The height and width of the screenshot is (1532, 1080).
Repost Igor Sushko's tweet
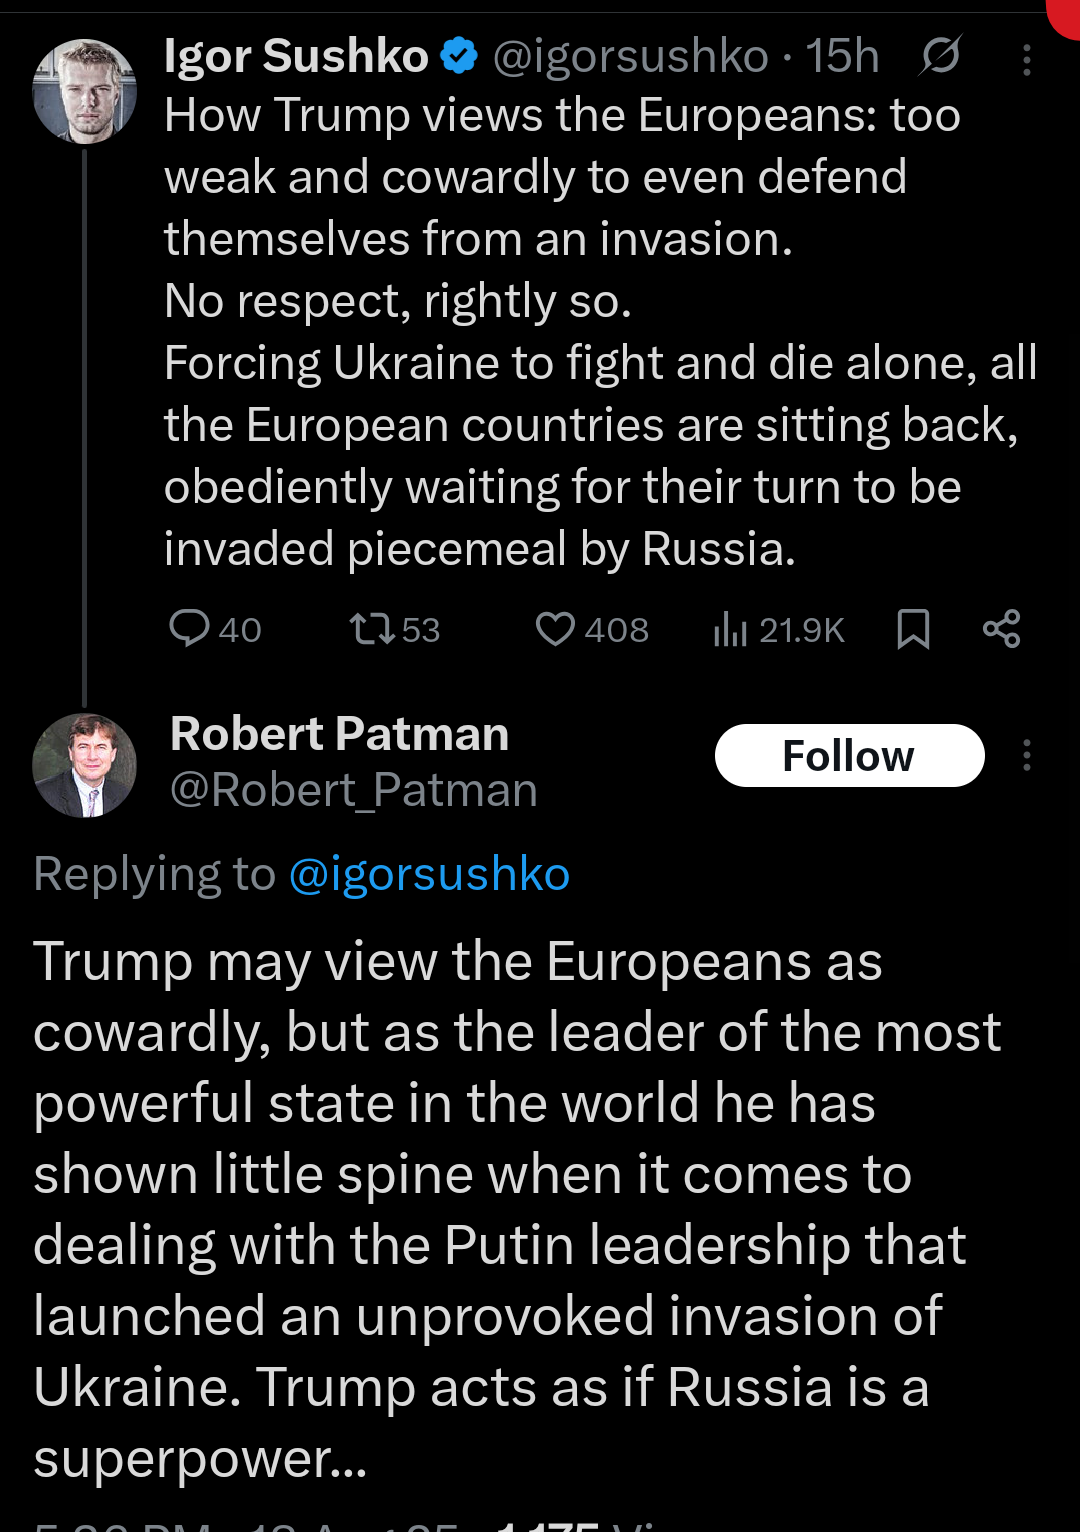(371, 629)
